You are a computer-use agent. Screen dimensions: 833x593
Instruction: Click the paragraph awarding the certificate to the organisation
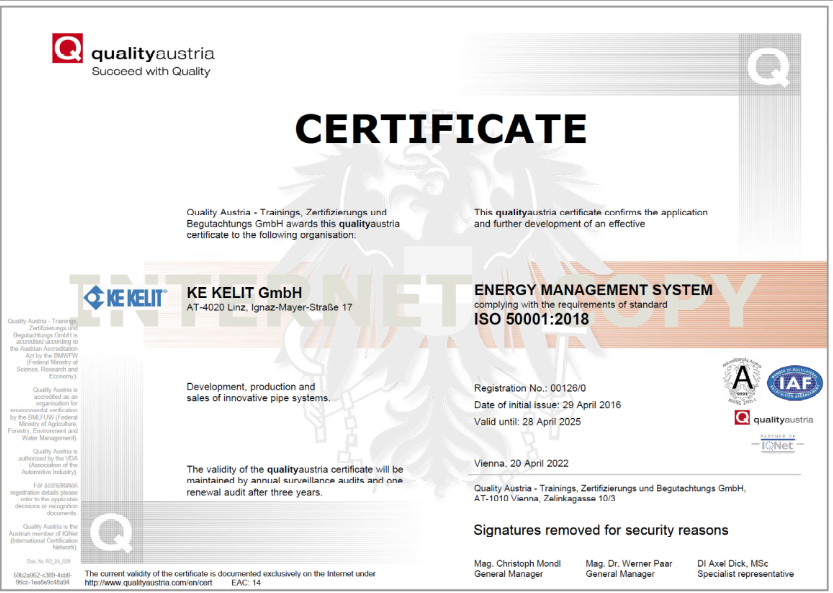[293, 224]
